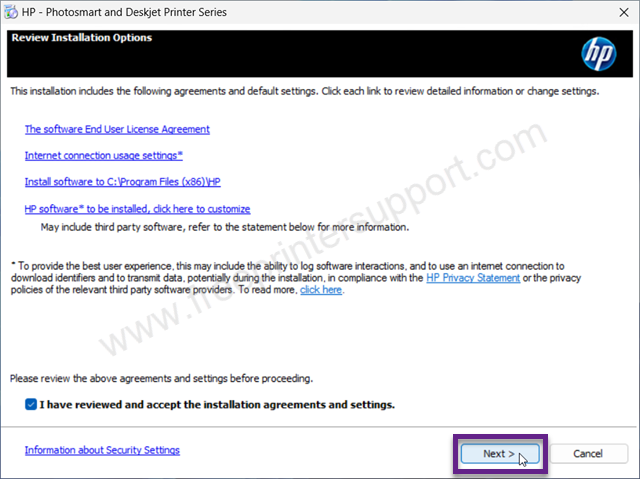
Task: Close the HP installer dialog window
Action: coord(624,12)
